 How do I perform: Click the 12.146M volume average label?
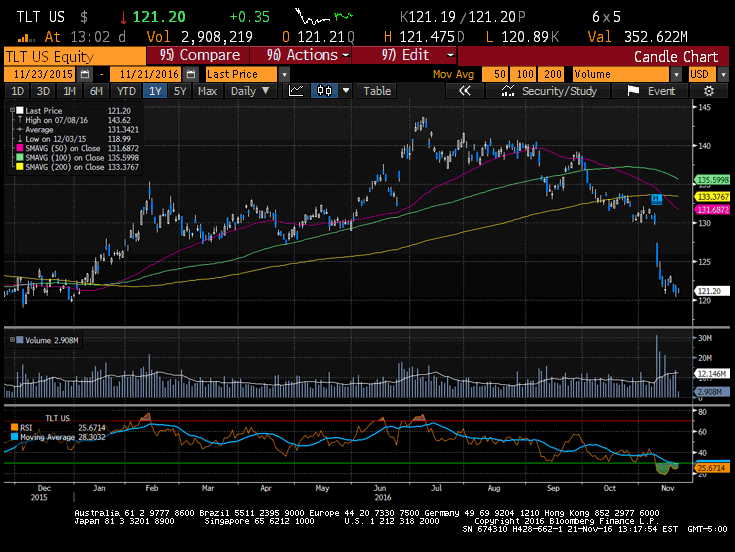pyautogui.click(x=712, y=373)
